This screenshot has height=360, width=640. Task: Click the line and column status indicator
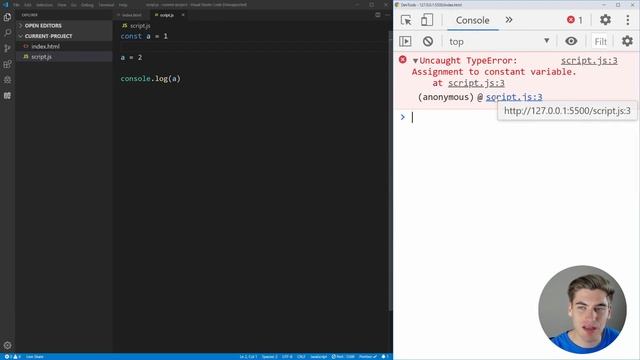coord(248,357)
